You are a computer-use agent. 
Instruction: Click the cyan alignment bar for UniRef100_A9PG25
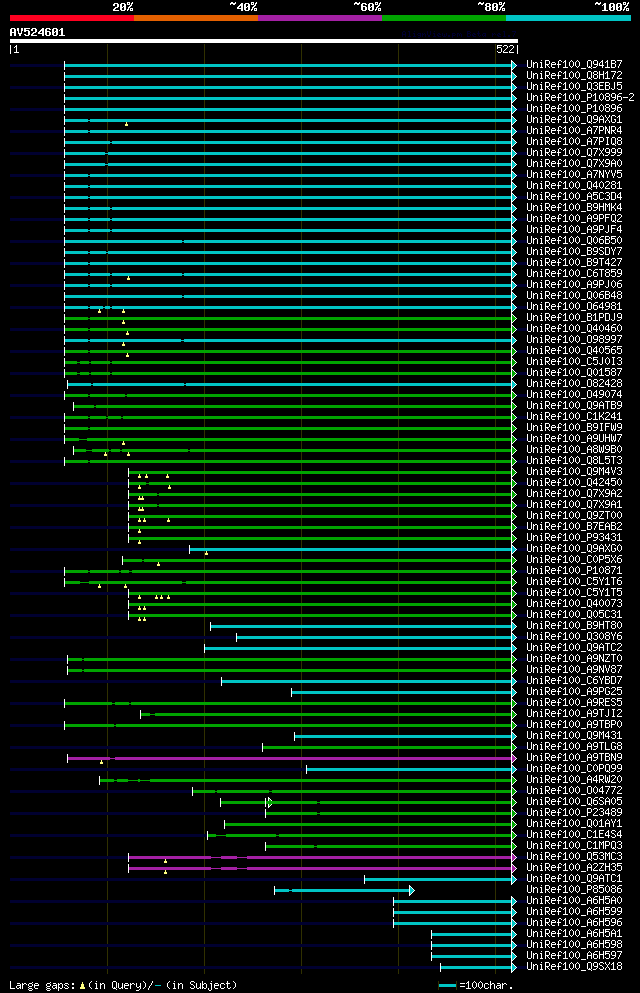404,692
